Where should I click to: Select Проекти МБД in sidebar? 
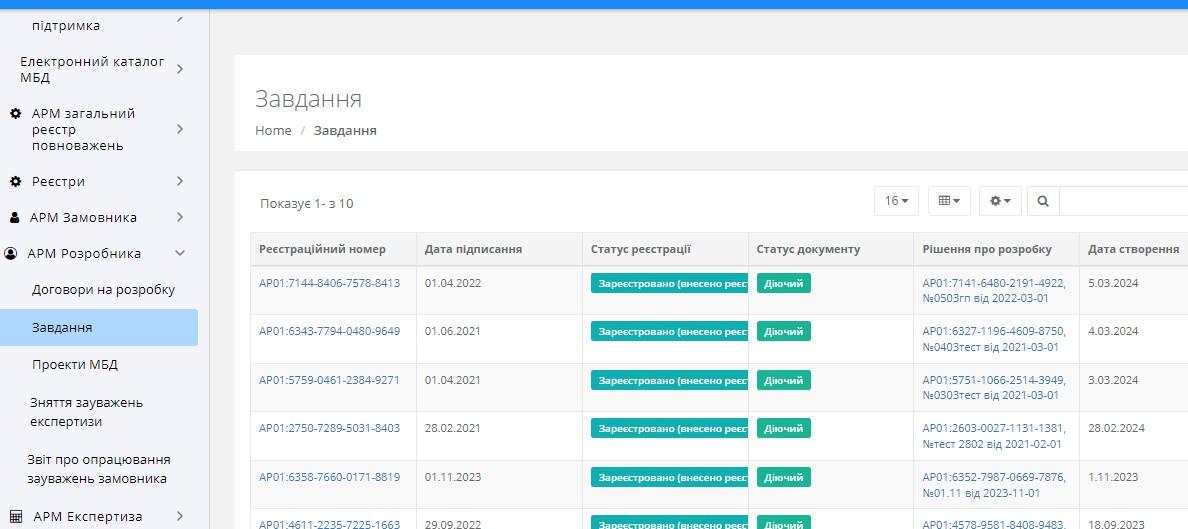coord(74,365)
